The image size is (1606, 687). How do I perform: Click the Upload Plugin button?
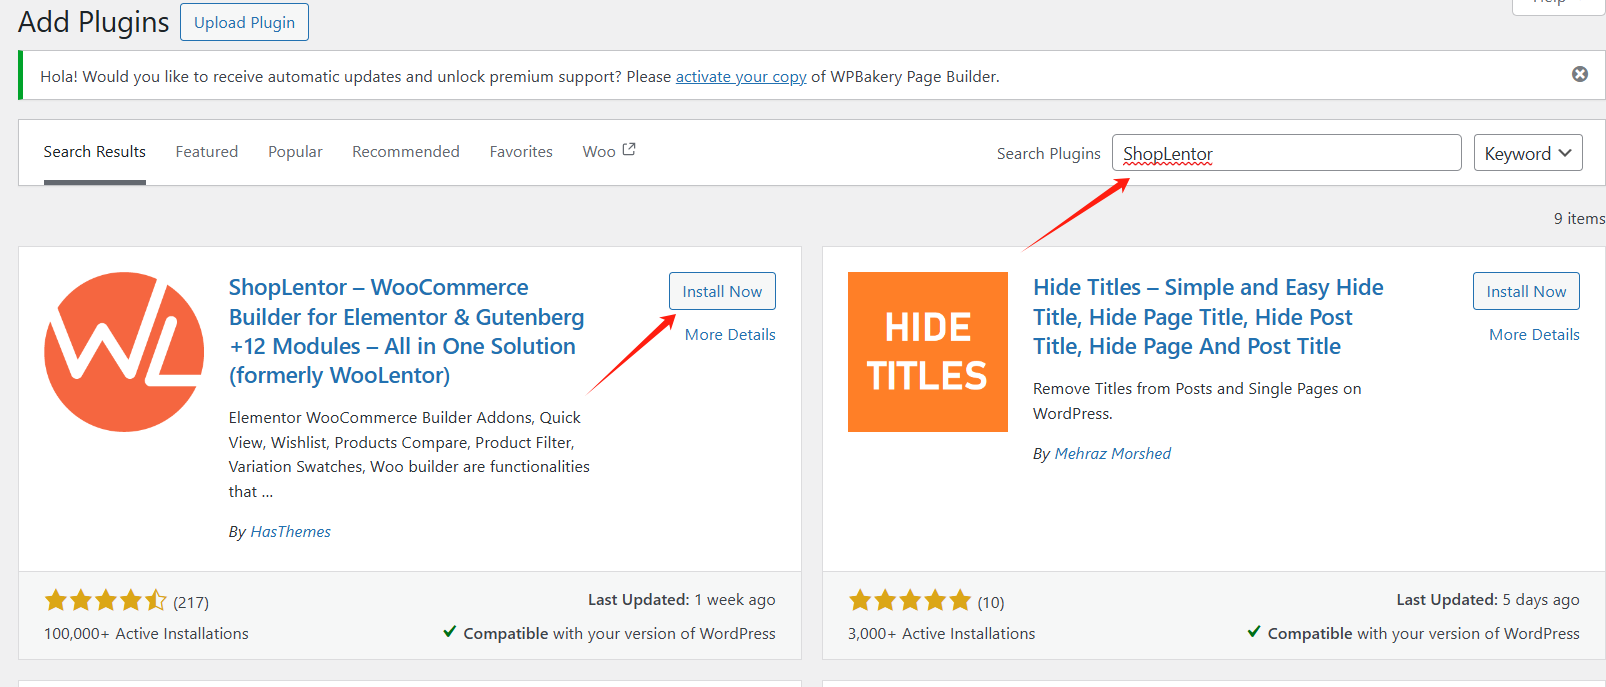244,22
